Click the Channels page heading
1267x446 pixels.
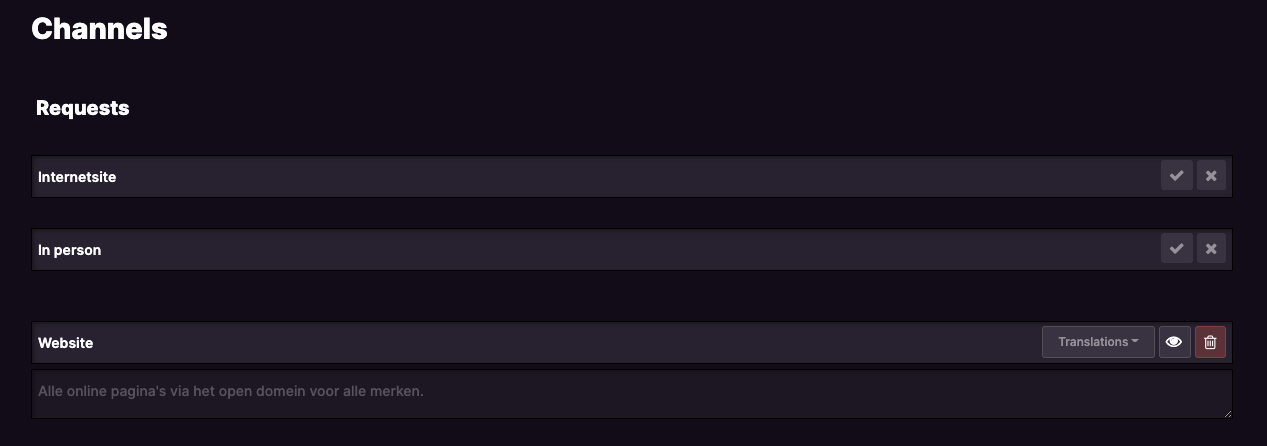(x=99, y=29)
